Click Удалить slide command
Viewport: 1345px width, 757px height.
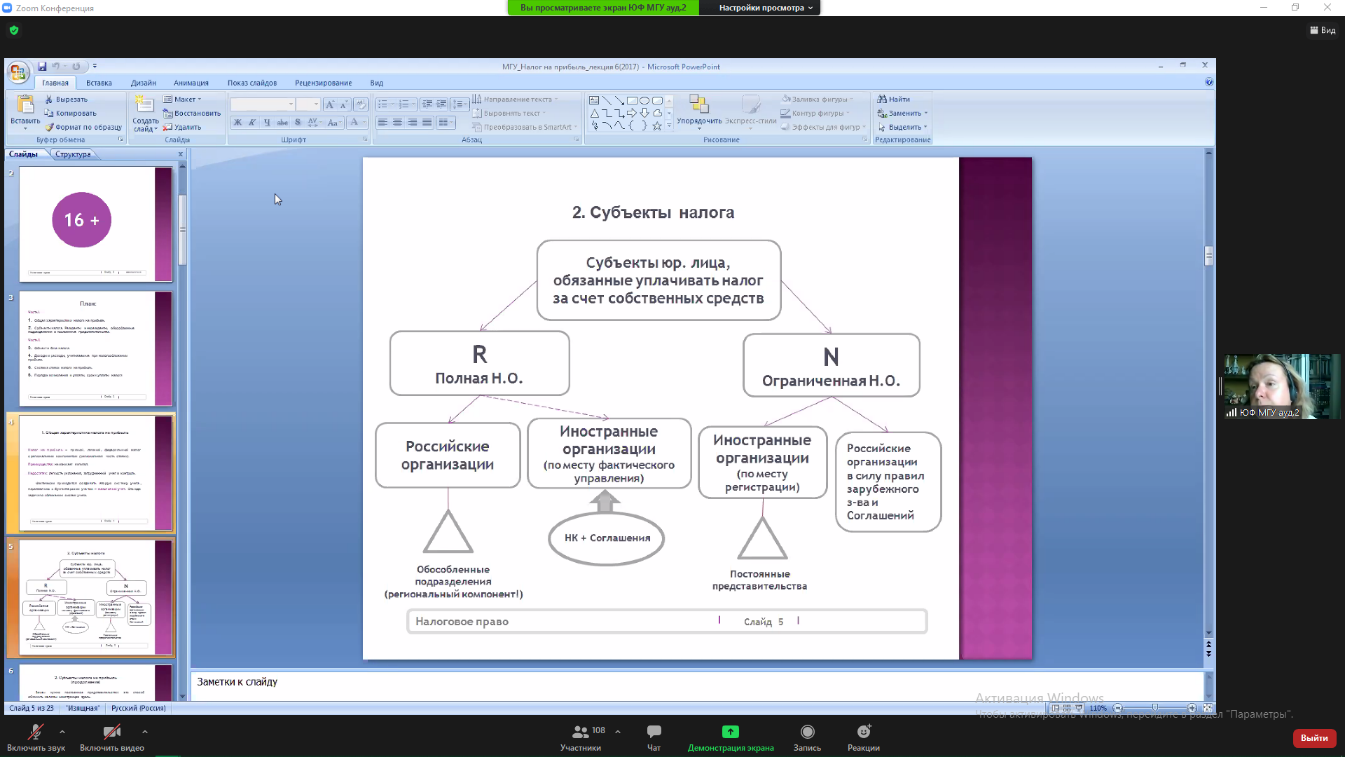[181, 127]
